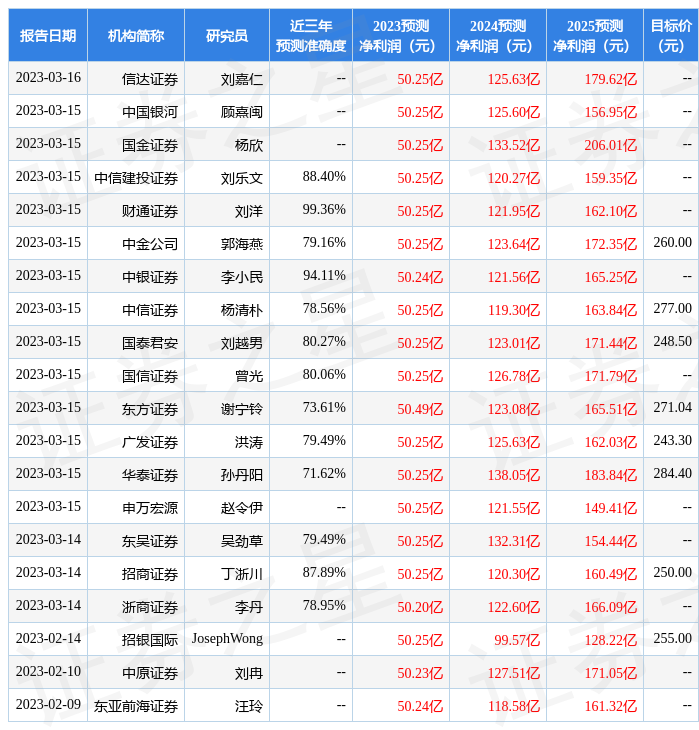
Task: Click the 260.00 target price
Action: pyautogui.click(x=672, y=242)
